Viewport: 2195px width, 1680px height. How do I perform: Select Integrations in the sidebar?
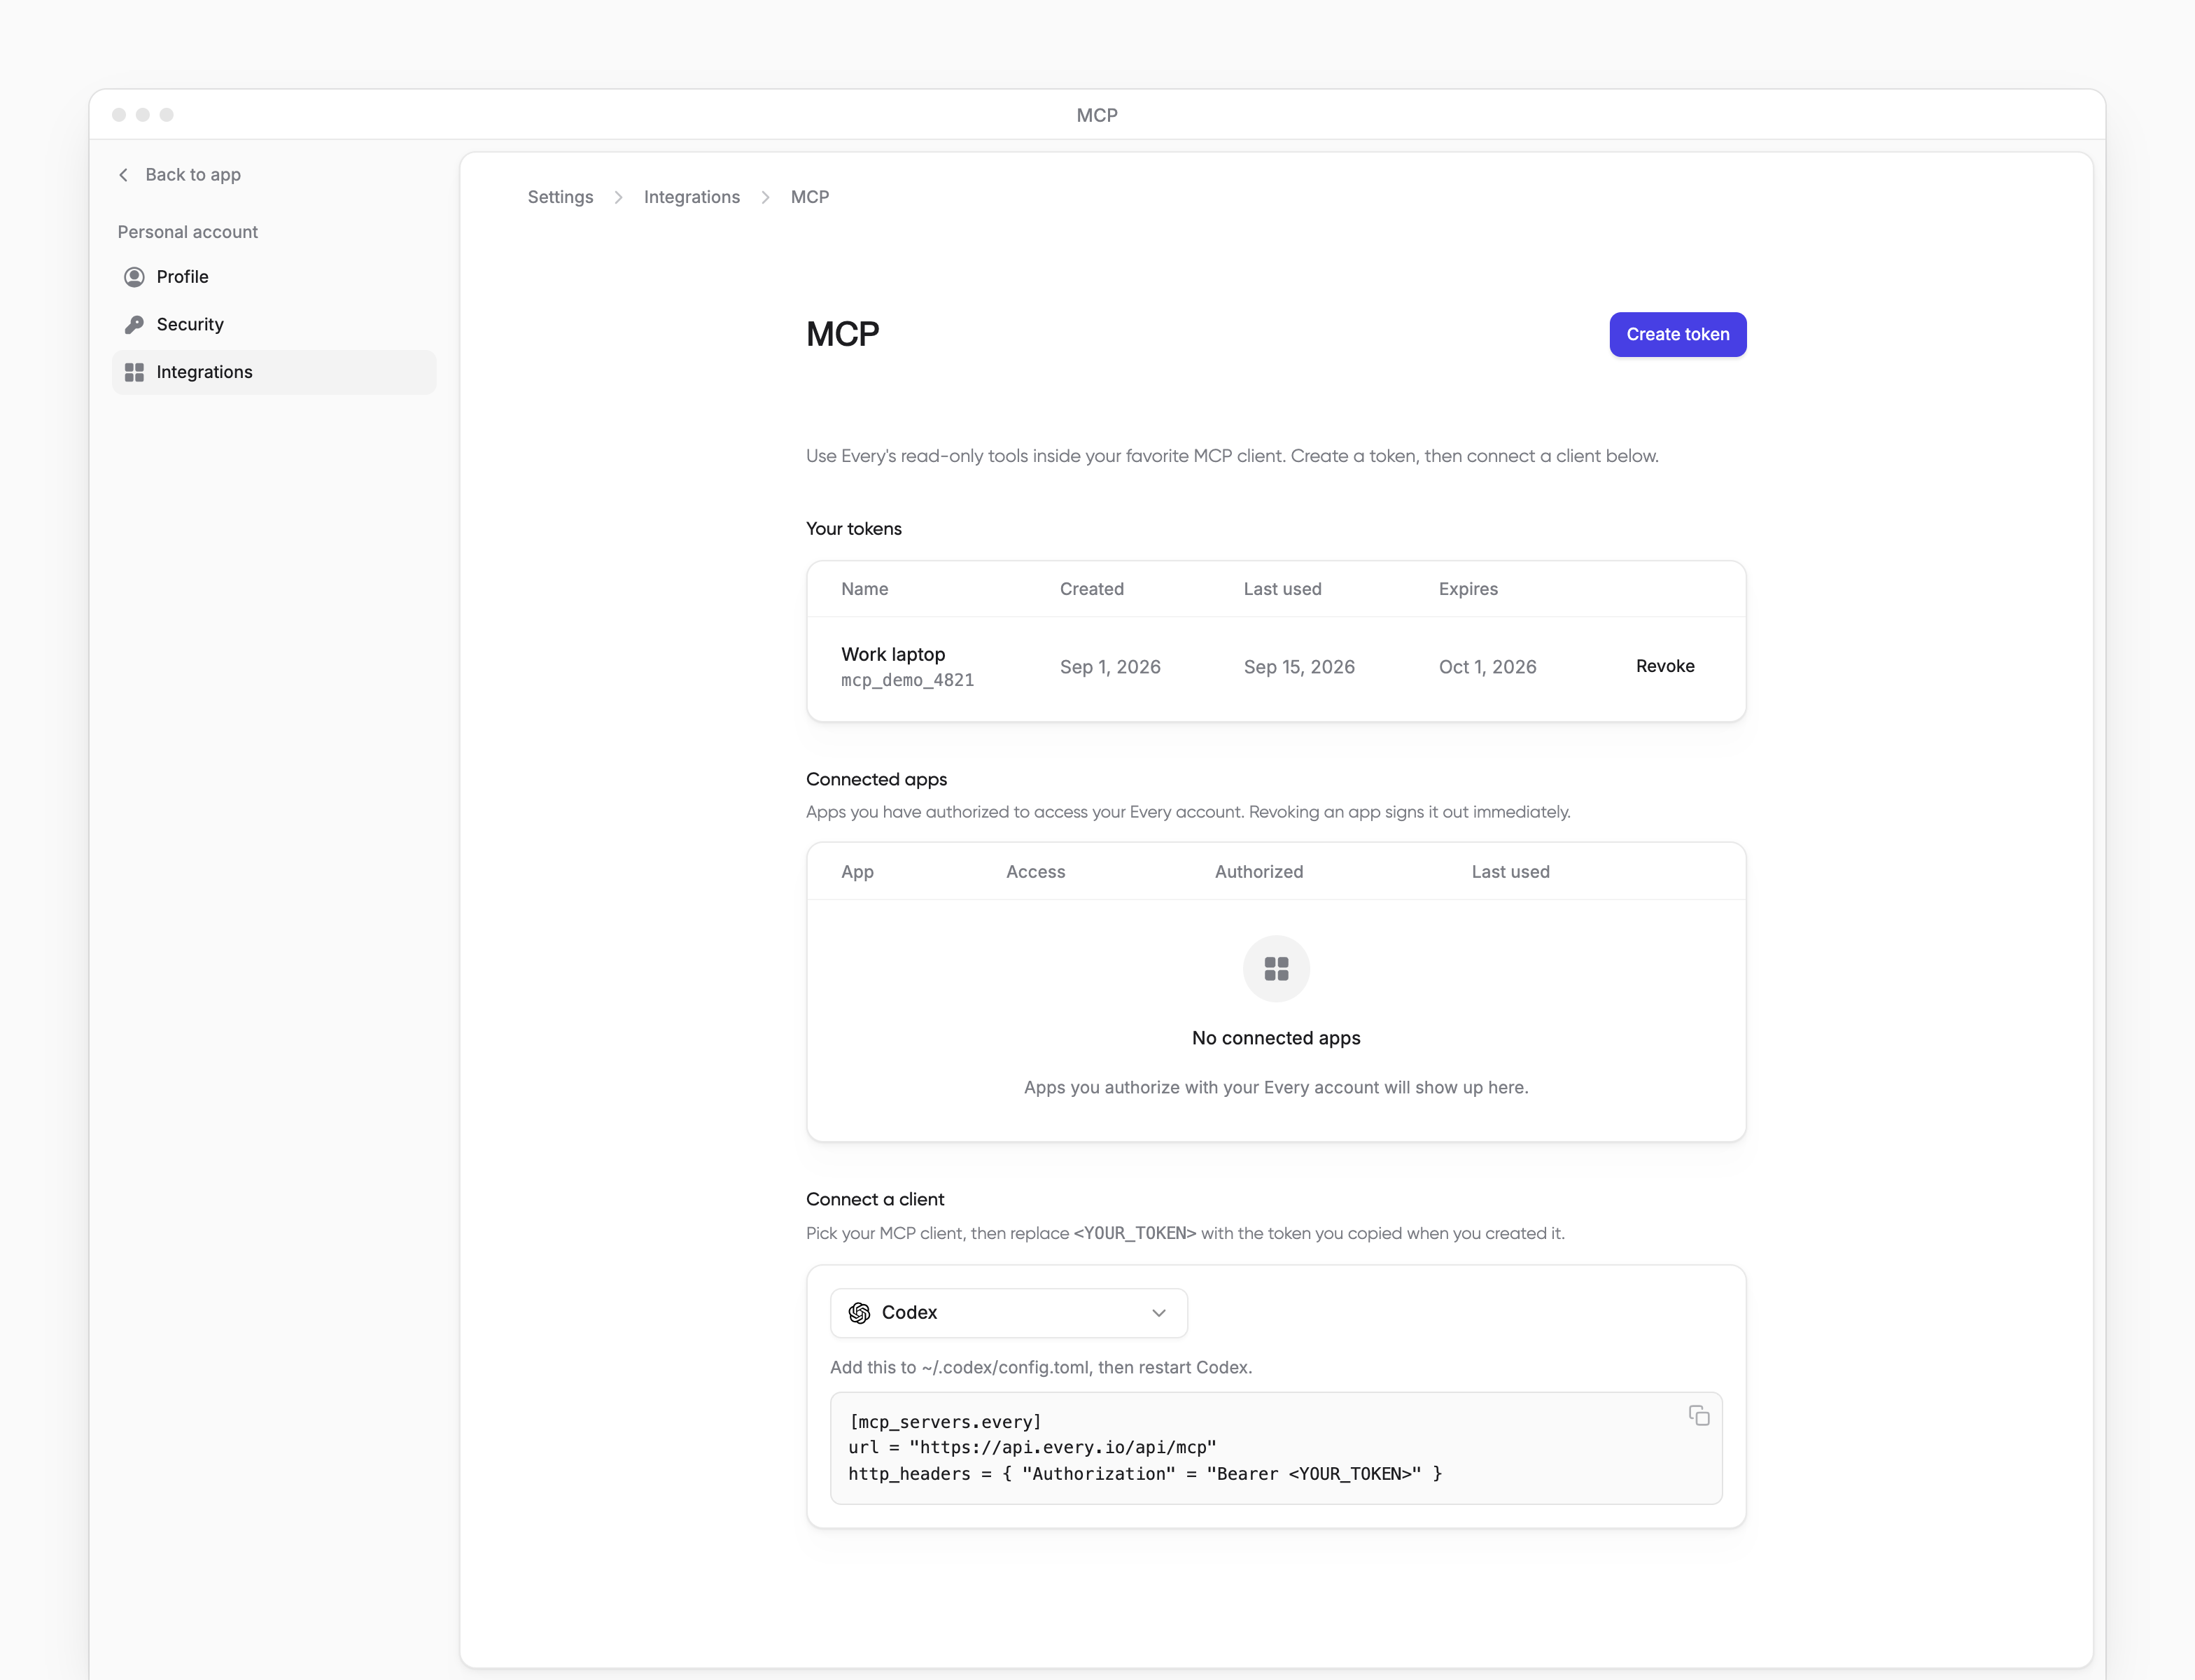[273, 372]
